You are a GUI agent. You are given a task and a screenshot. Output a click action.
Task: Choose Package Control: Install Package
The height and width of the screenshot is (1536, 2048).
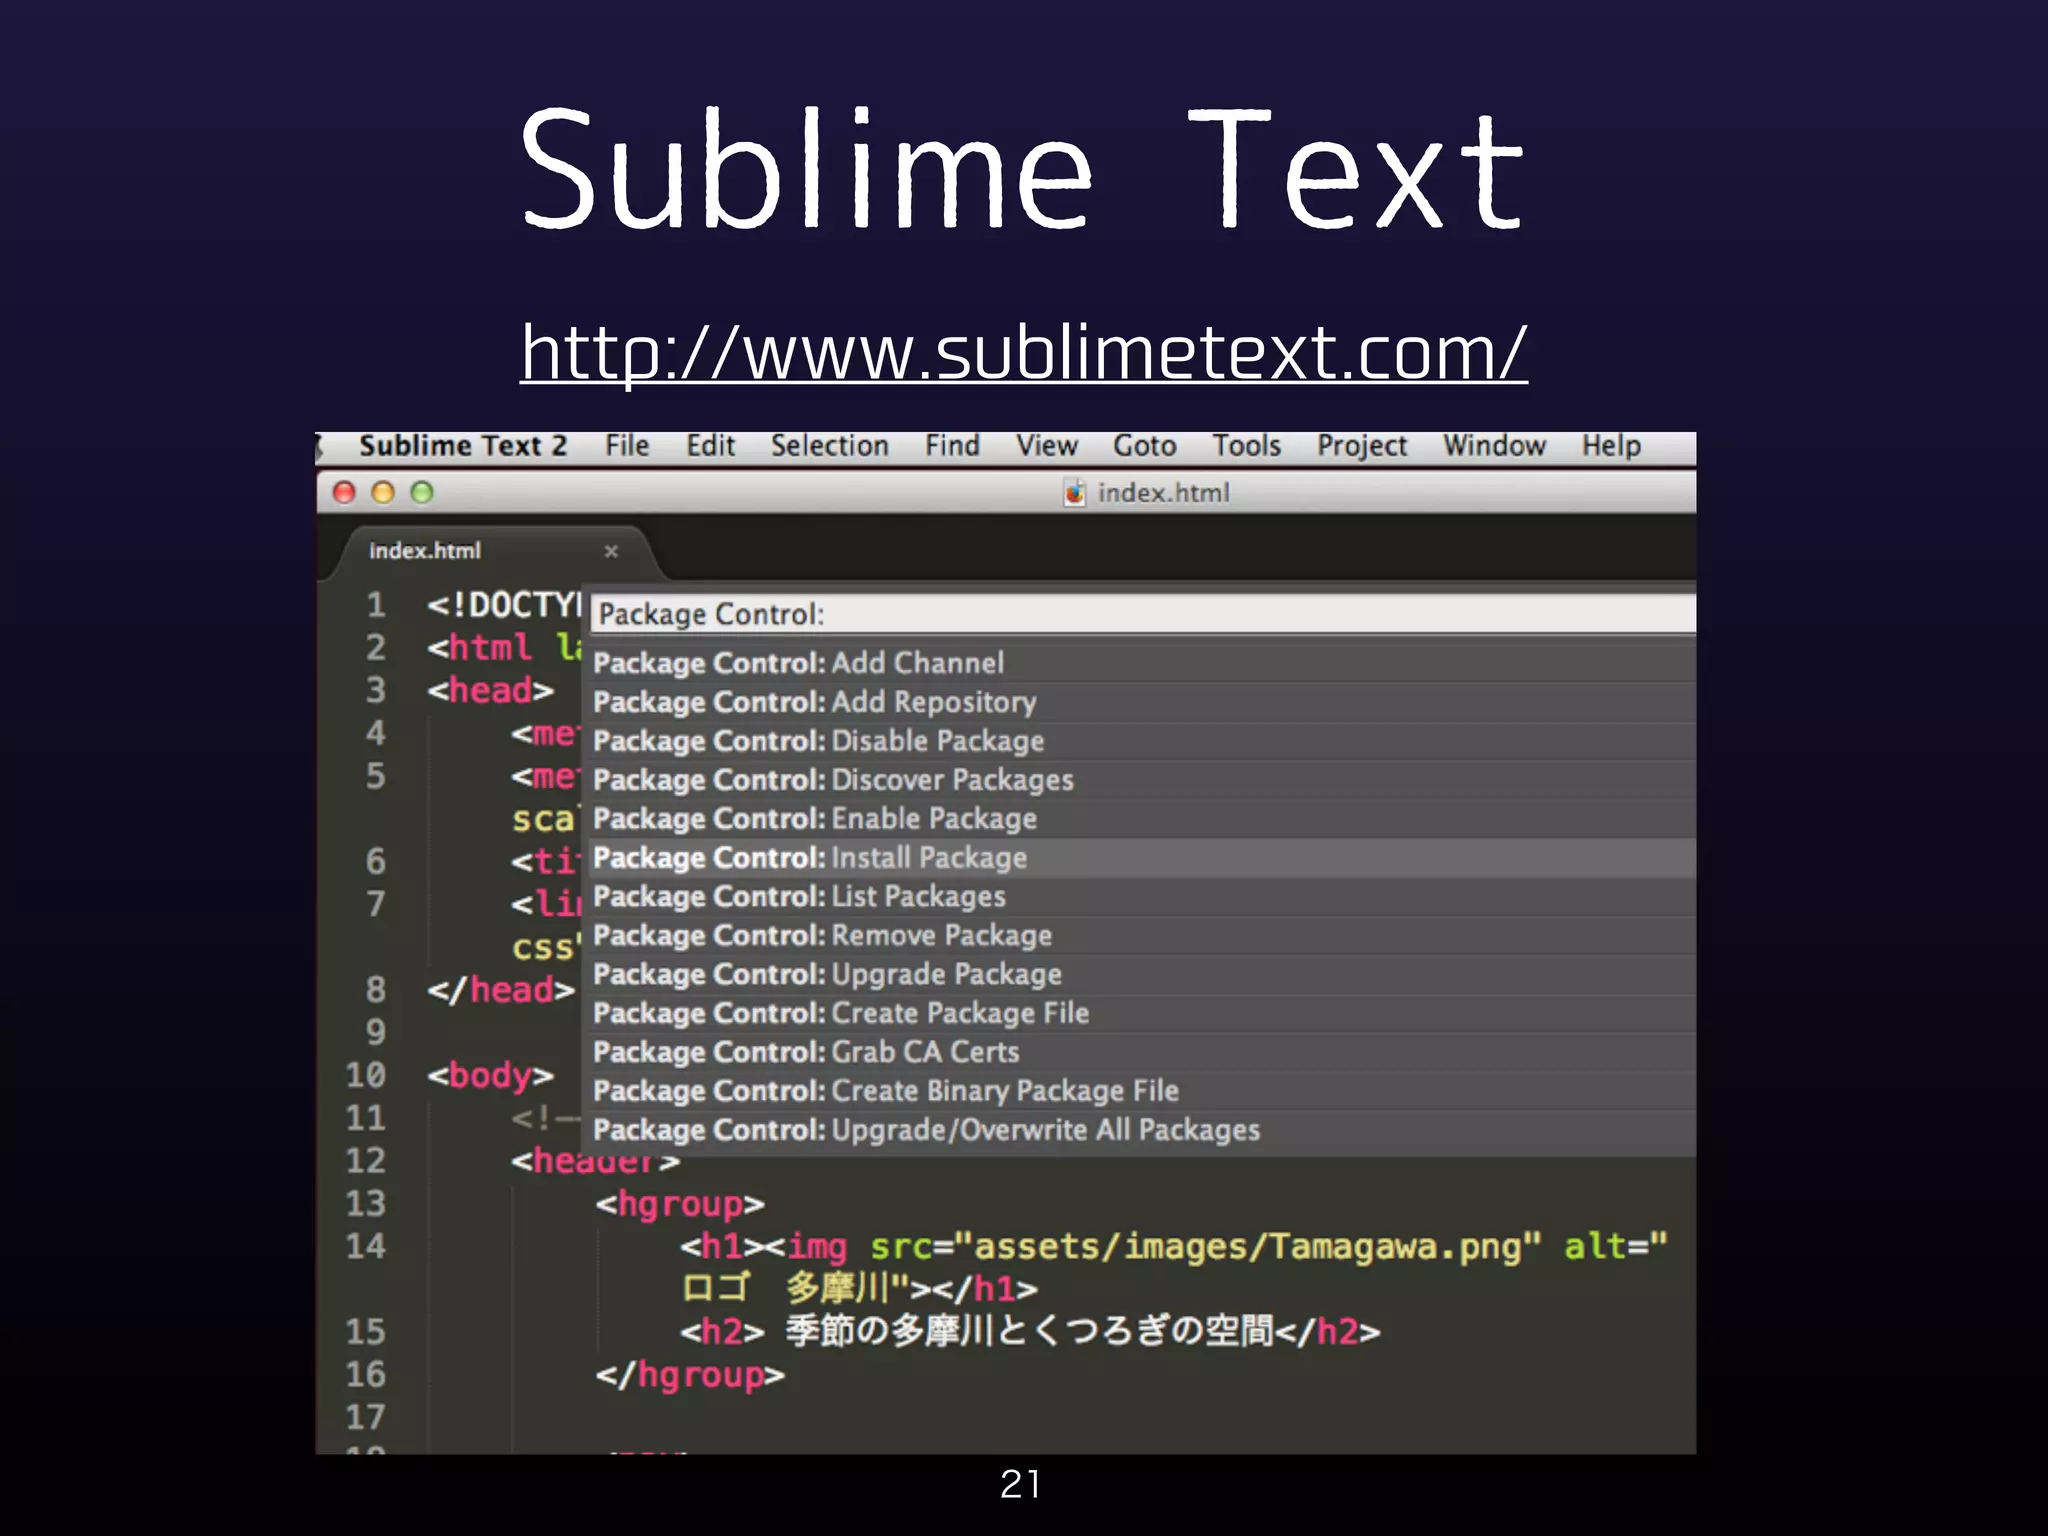point(1143,858)
